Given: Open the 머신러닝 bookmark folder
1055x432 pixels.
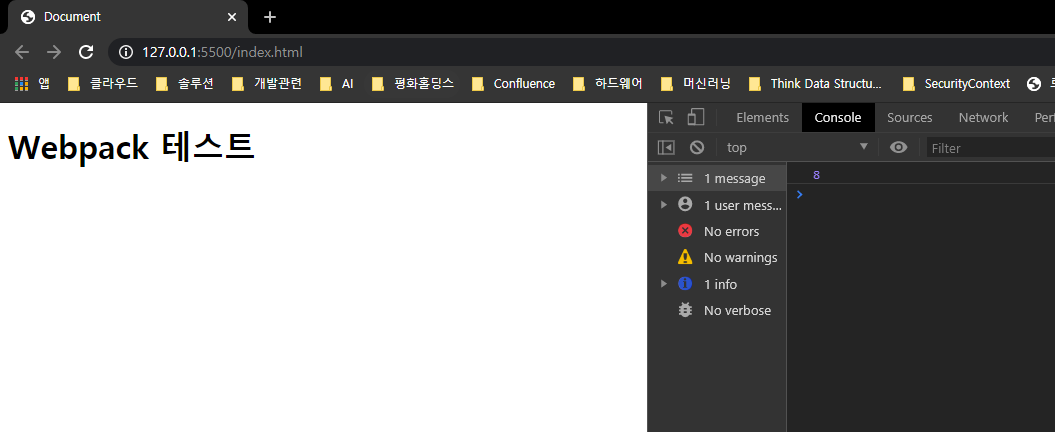Looking at the screenshot, I should [x=696, y=83].
